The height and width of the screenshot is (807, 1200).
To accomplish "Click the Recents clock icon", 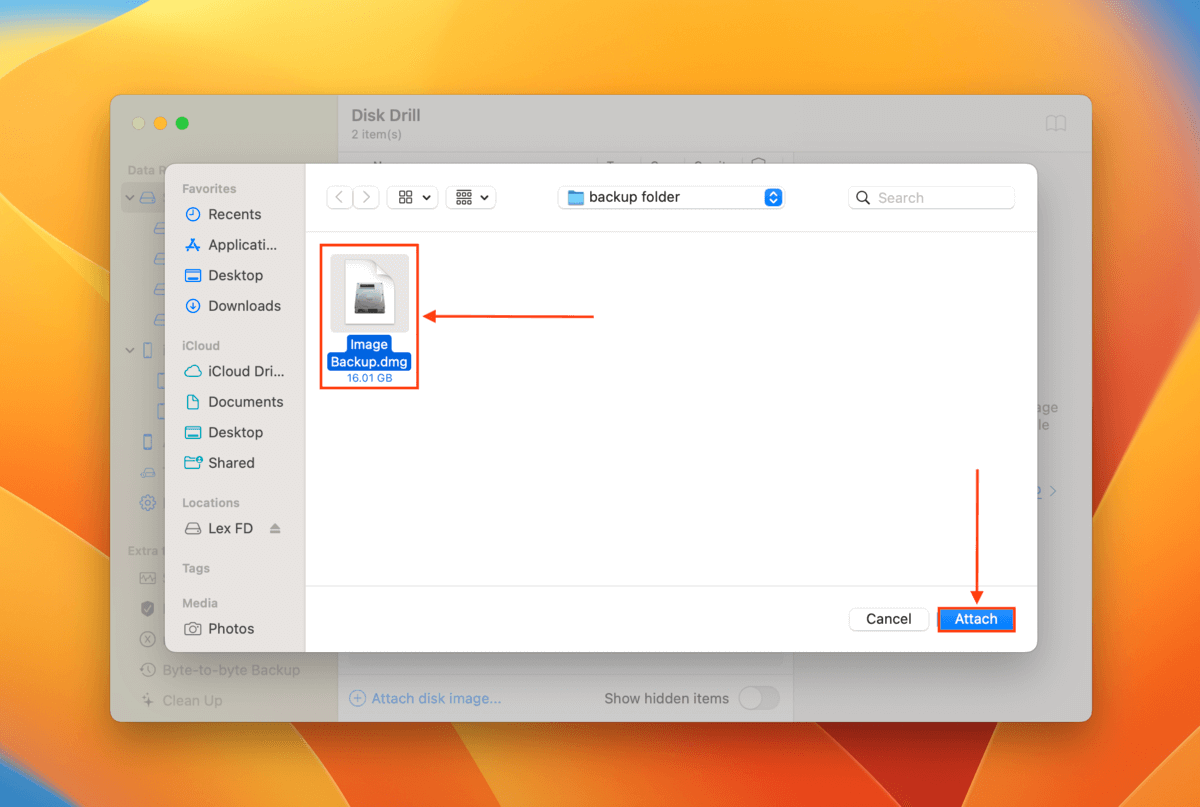I will pos(193,214).
